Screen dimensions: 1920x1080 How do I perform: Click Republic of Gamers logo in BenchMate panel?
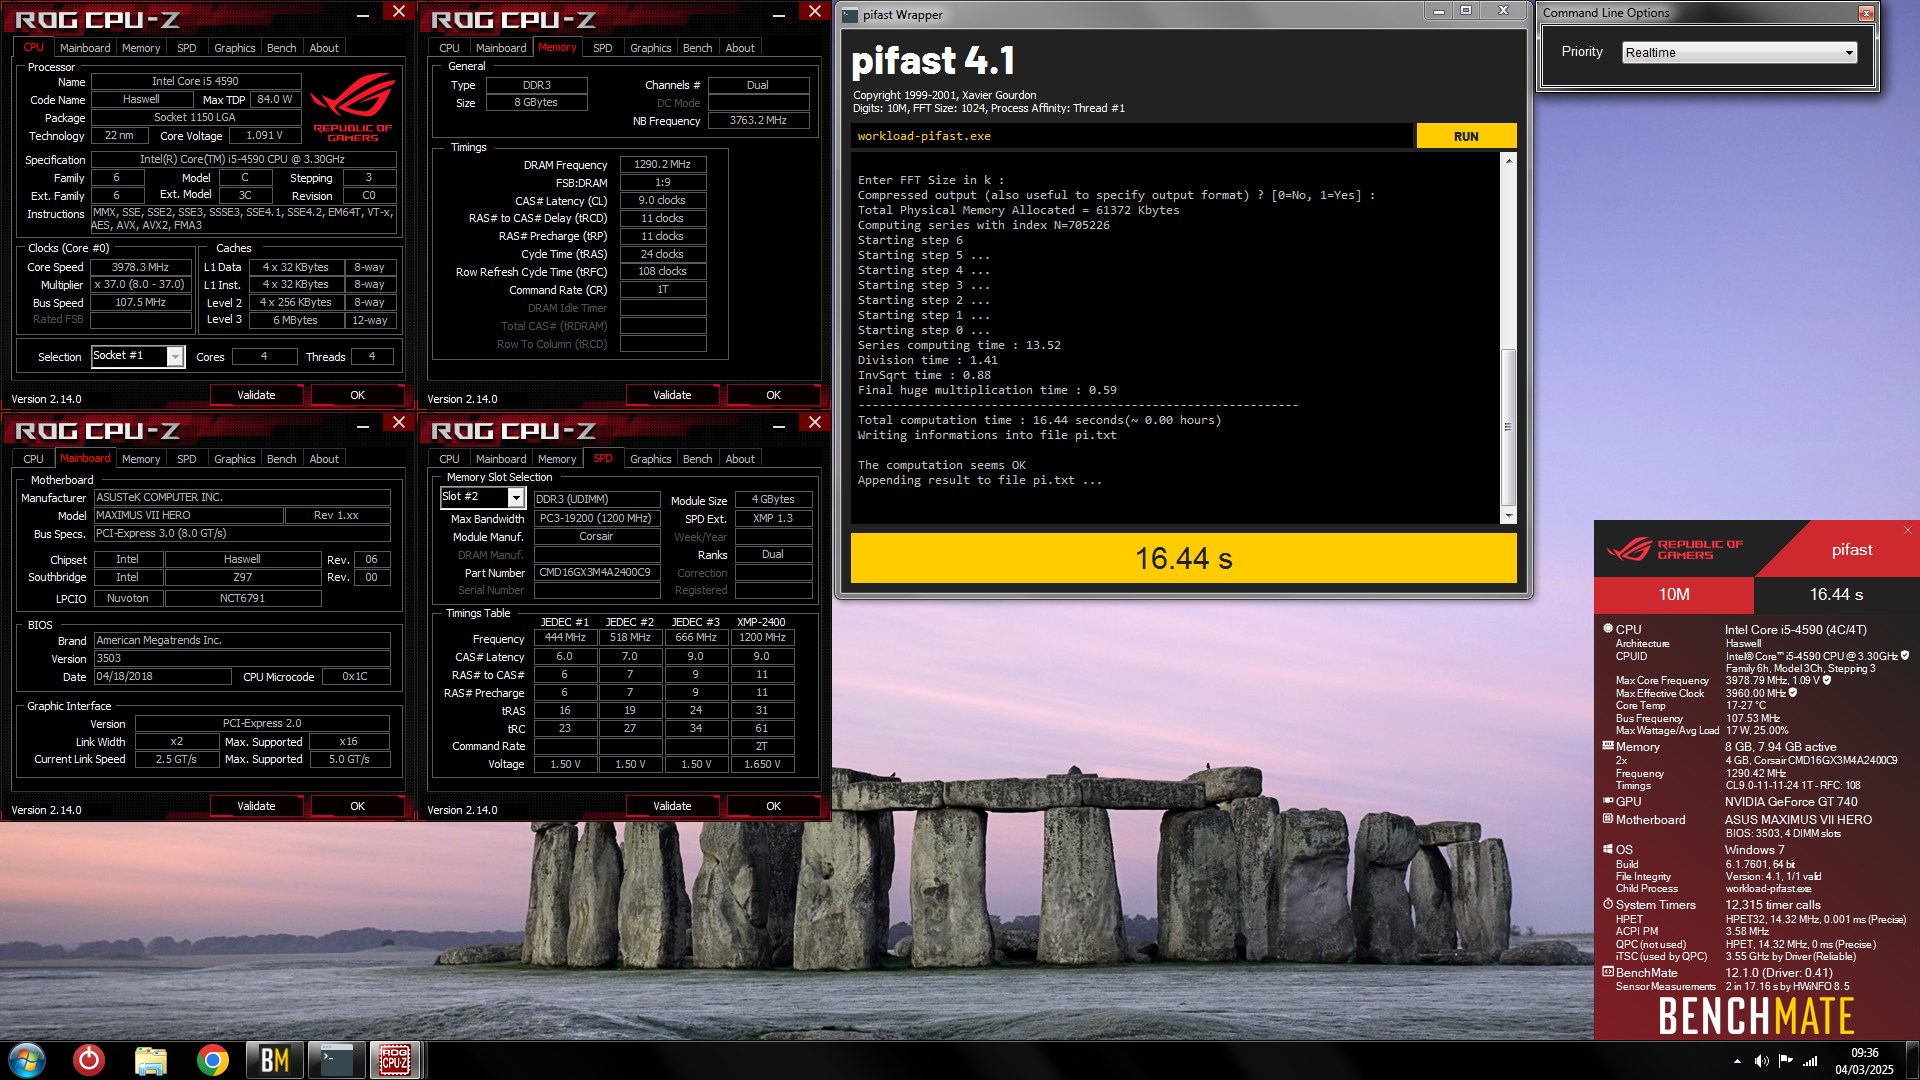click(1674, 549)
